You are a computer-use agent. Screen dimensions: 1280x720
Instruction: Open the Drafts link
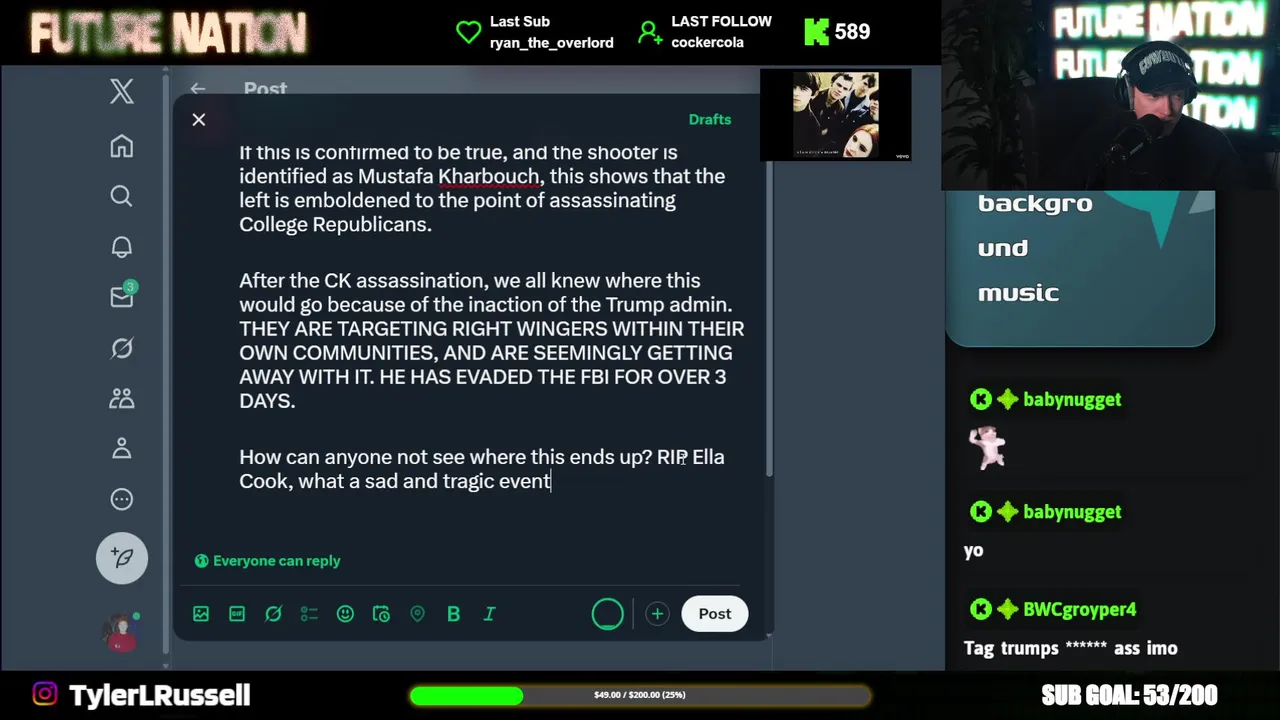point(710,119)
